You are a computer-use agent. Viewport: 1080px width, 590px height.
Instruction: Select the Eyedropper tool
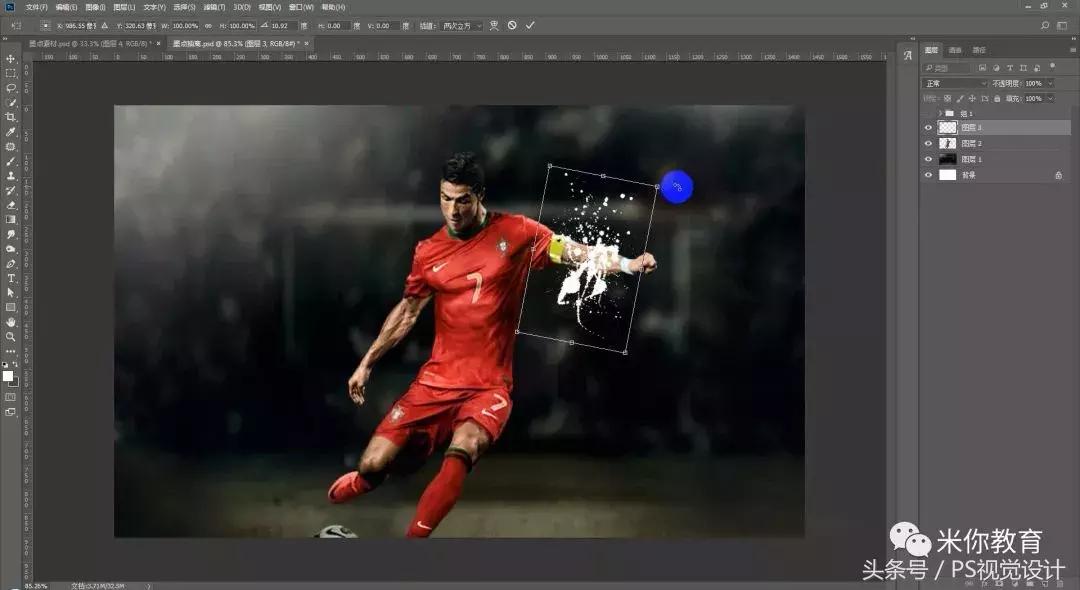pyautogui.click(x=10, y=131)
